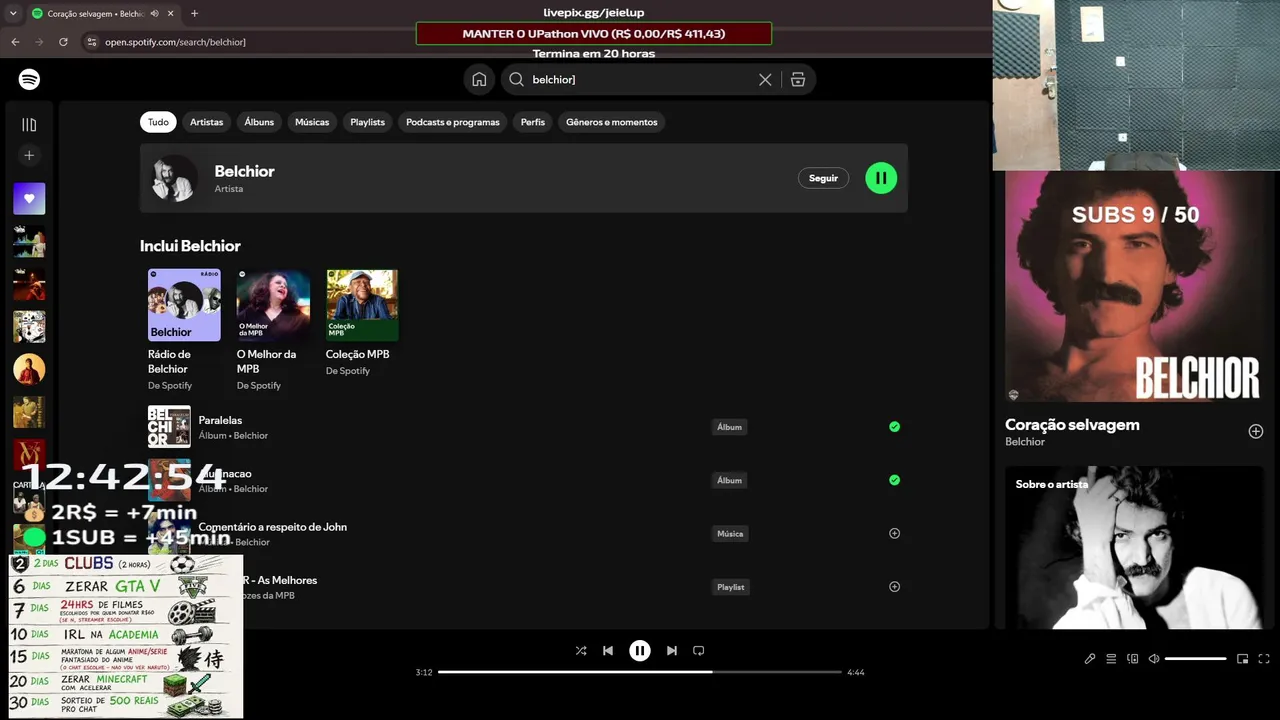Screen dimensions: 1280x720
Task: Filter results by Artistas
Action: [x=207, y=122]
